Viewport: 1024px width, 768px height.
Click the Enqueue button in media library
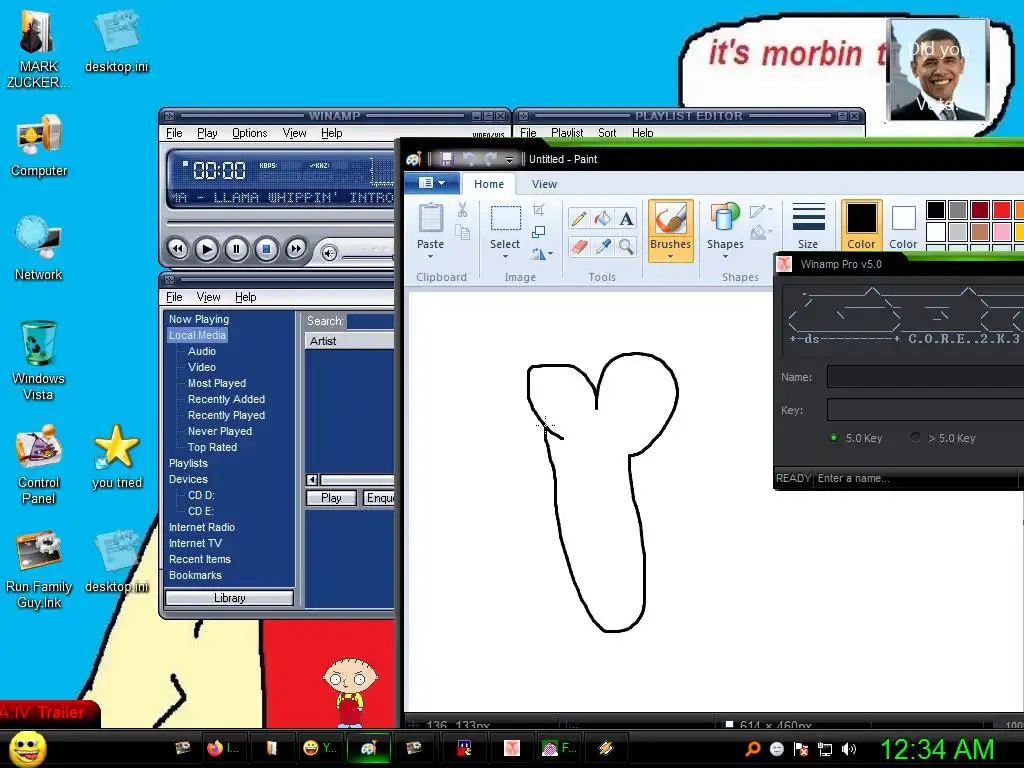[x=379, y=498]
